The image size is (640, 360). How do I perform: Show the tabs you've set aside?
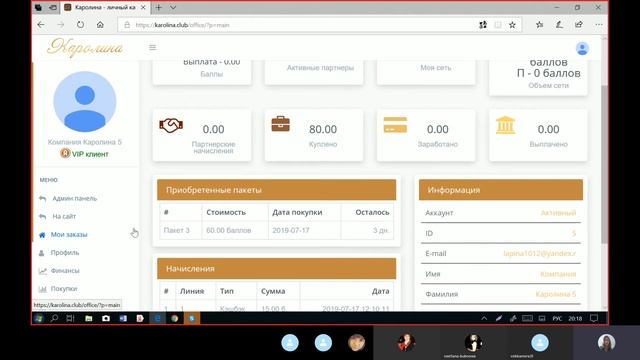tap(38, 7)
